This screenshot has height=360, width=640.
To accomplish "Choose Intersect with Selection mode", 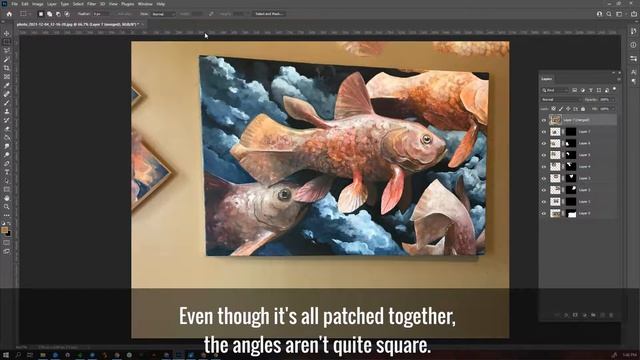I will coord(67,14).
